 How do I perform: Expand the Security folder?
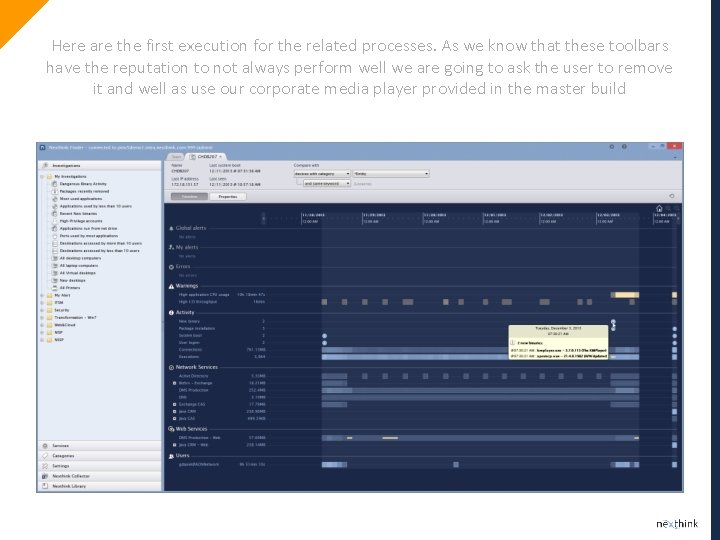(x=42, y=310)
